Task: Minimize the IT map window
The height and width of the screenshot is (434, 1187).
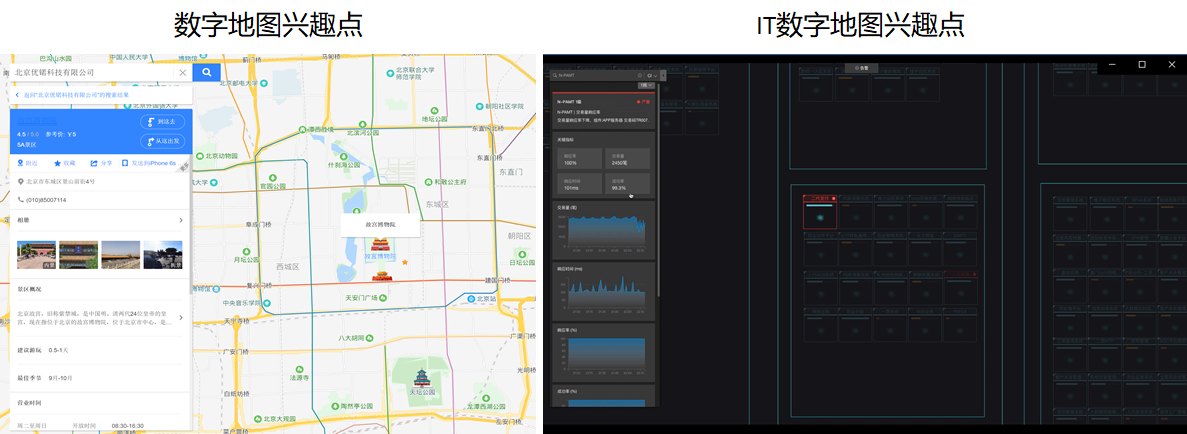Action: 1114,64
